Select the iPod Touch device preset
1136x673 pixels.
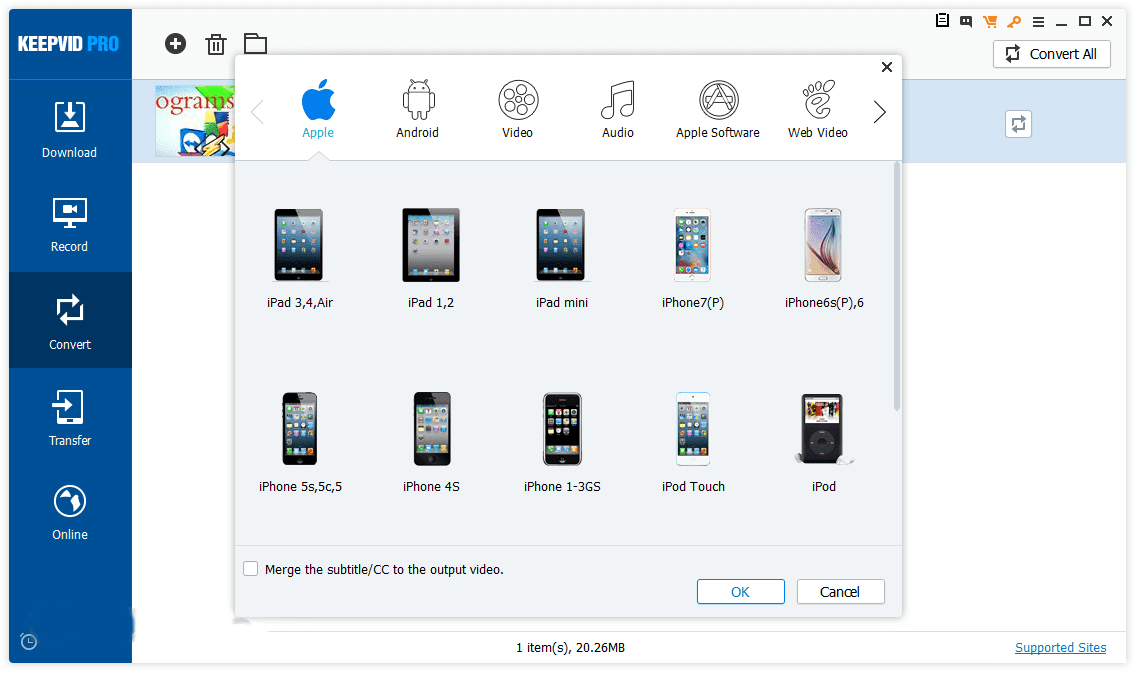pyautogui.click(x=693, y=443)
